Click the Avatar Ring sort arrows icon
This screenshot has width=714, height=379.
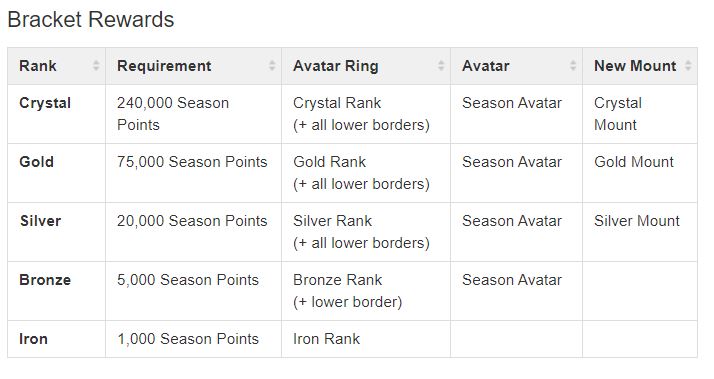coord(441,66)
